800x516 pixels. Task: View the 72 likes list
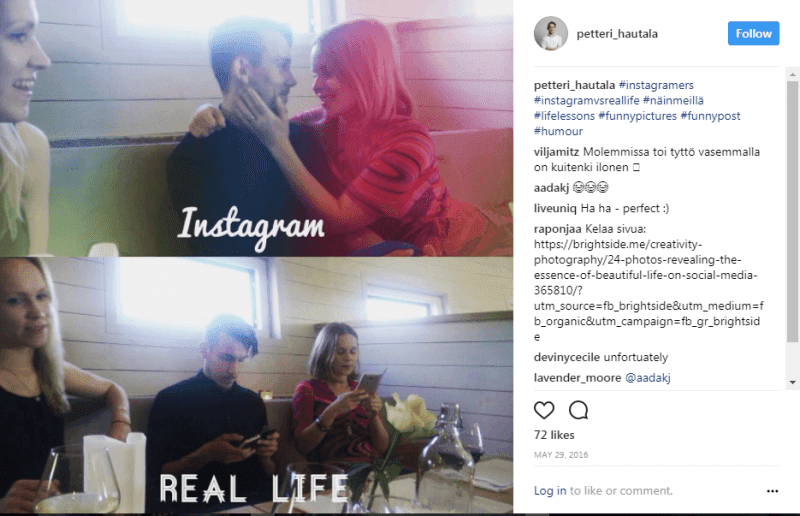(x=554, y=435)
